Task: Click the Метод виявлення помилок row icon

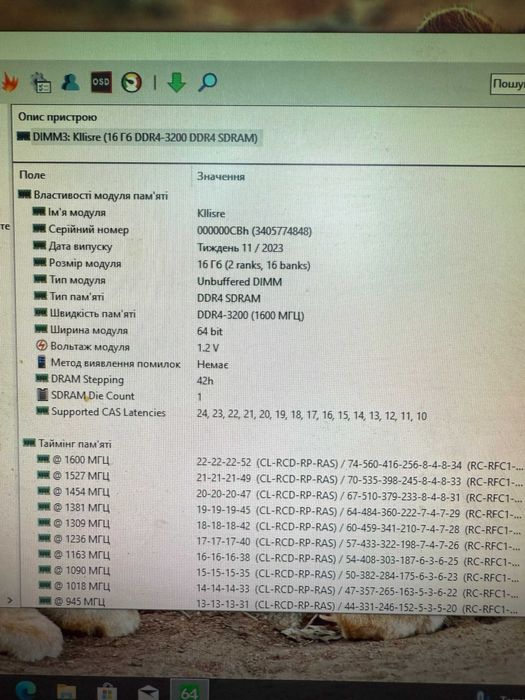Action: pyautogui.click(x=42, y=362)
